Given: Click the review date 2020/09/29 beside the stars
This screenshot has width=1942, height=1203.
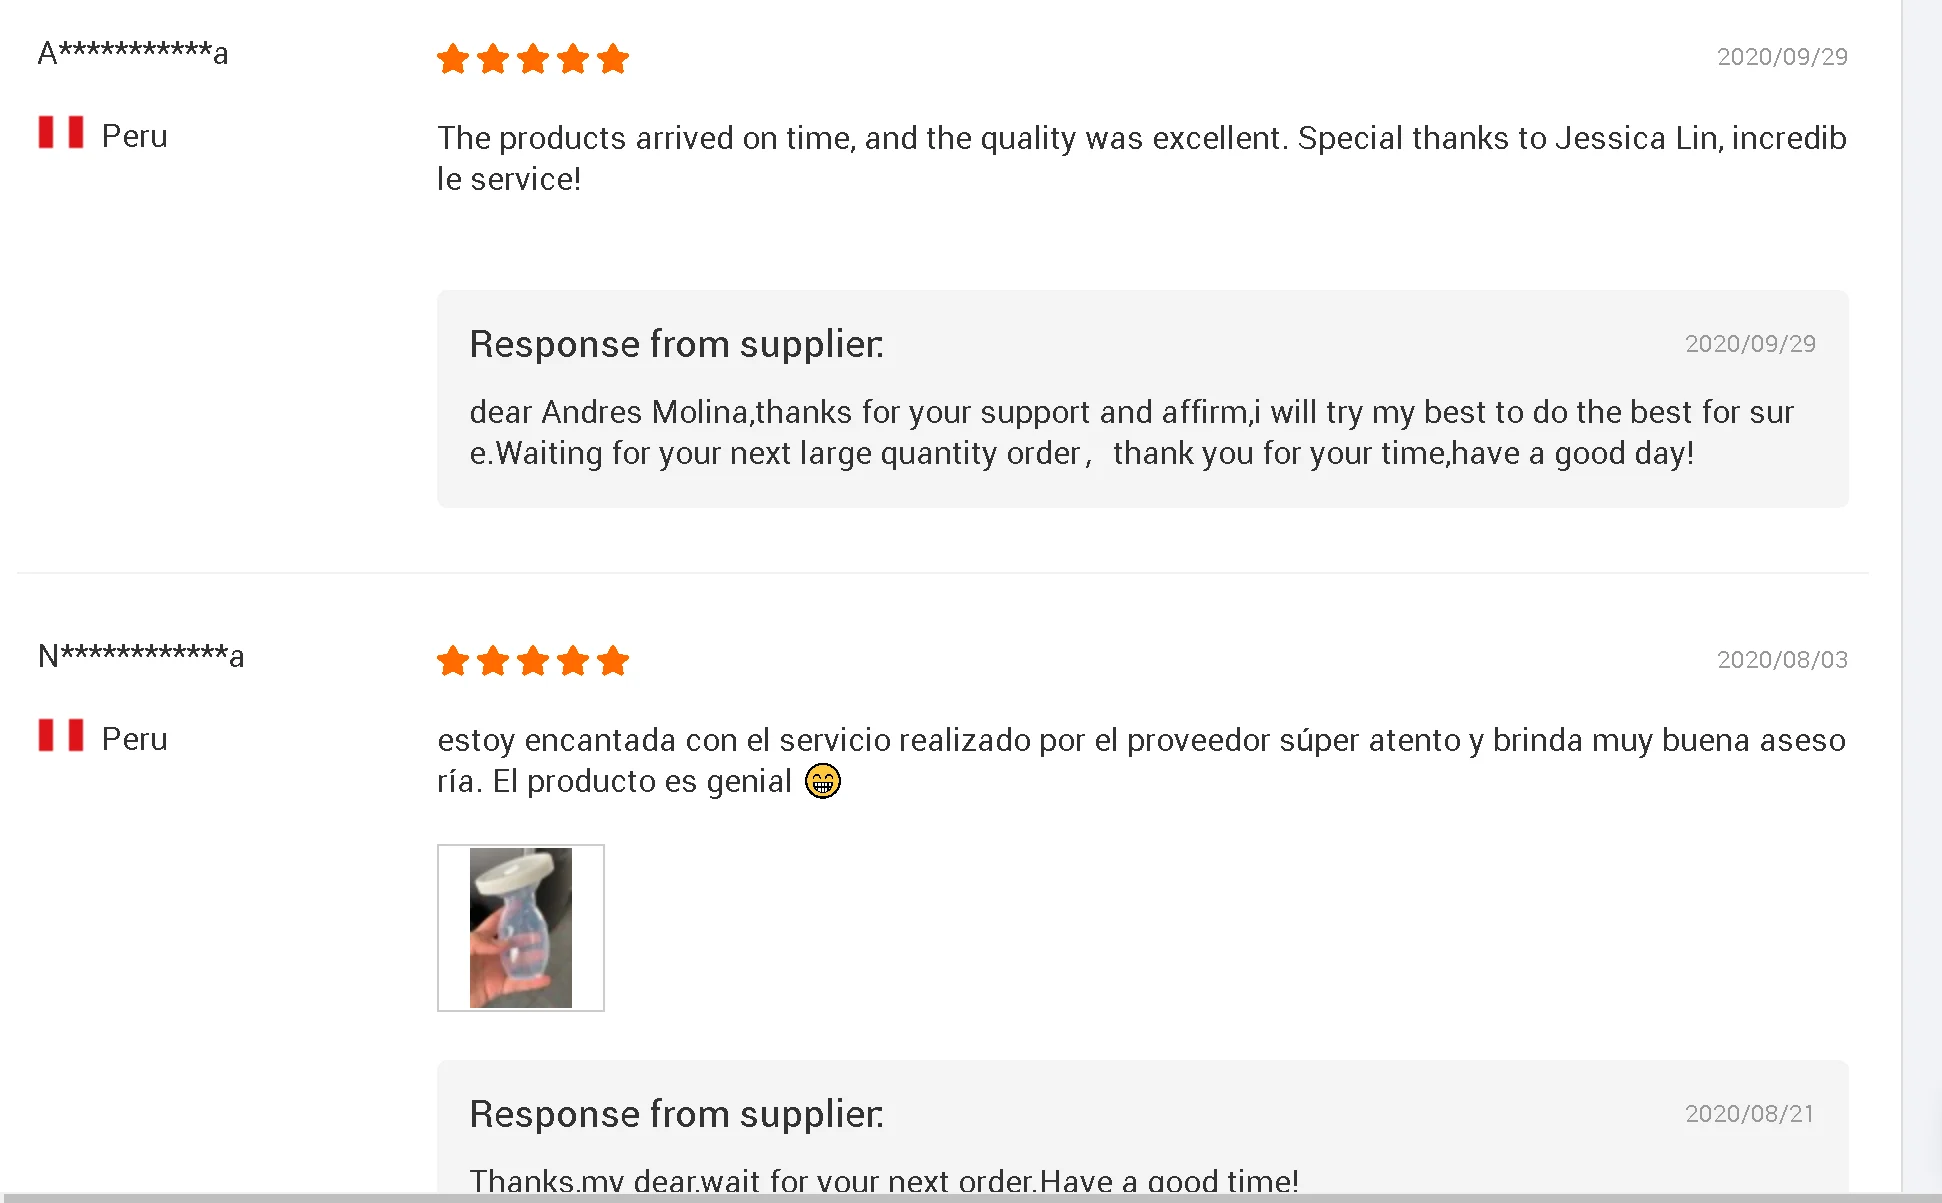Looking at the screenshot, I should [1782, 57].
